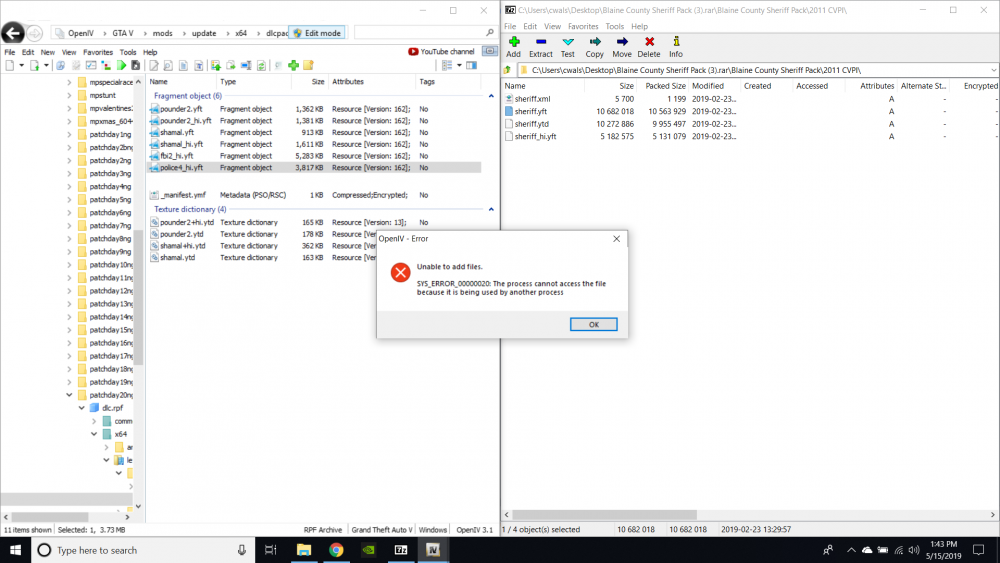Screen dimensions: 1000x563
Task: Open the 7-Zip Favorites menu
Action: point(583,27)
